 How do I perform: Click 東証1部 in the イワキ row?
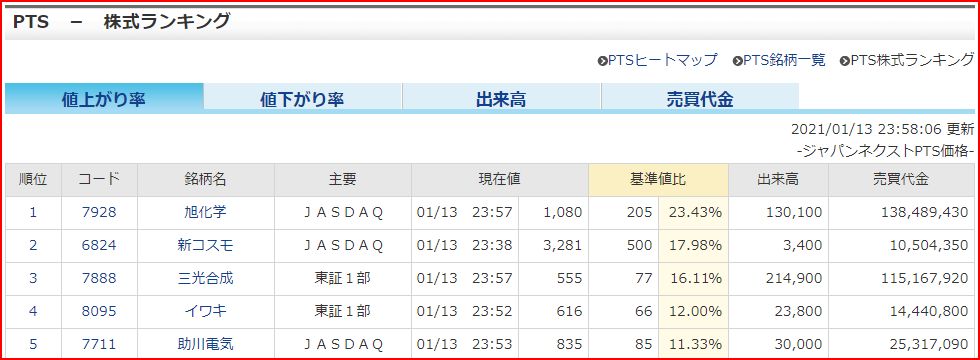342,311
